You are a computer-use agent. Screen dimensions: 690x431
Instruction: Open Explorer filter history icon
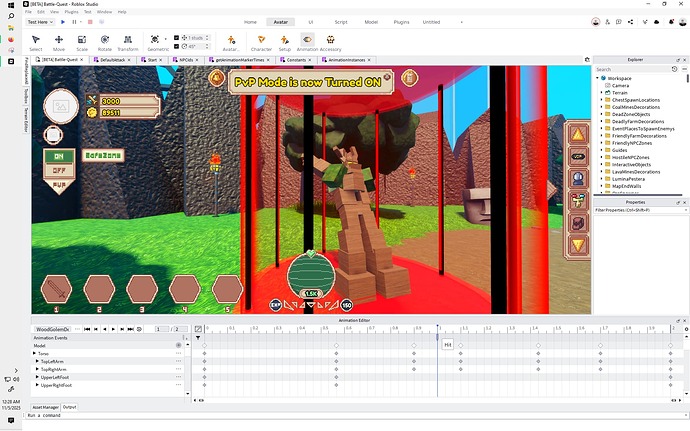674,69
